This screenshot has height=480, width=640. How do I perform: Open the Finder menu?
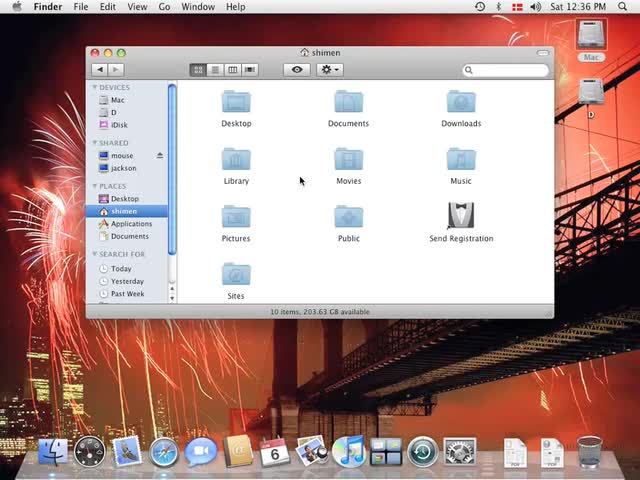click(x=48, y=7)
